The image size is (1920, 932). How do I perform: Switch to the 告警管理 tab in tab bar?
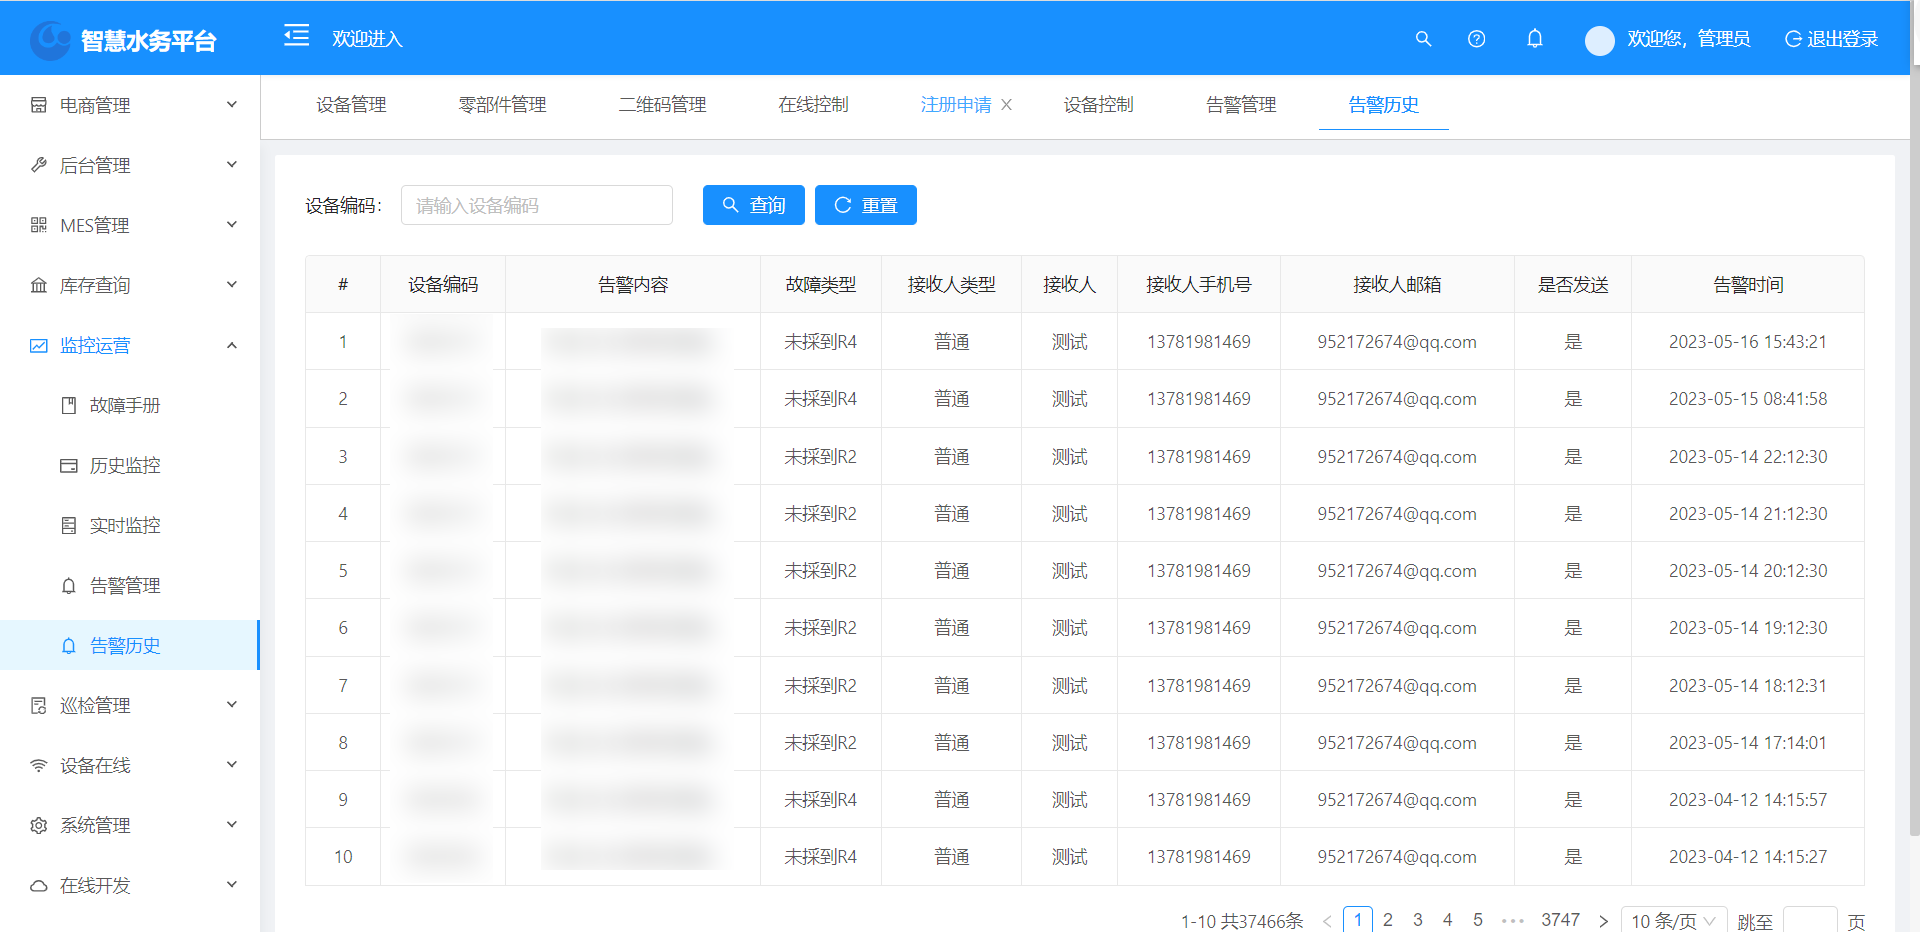point(1241,105)
